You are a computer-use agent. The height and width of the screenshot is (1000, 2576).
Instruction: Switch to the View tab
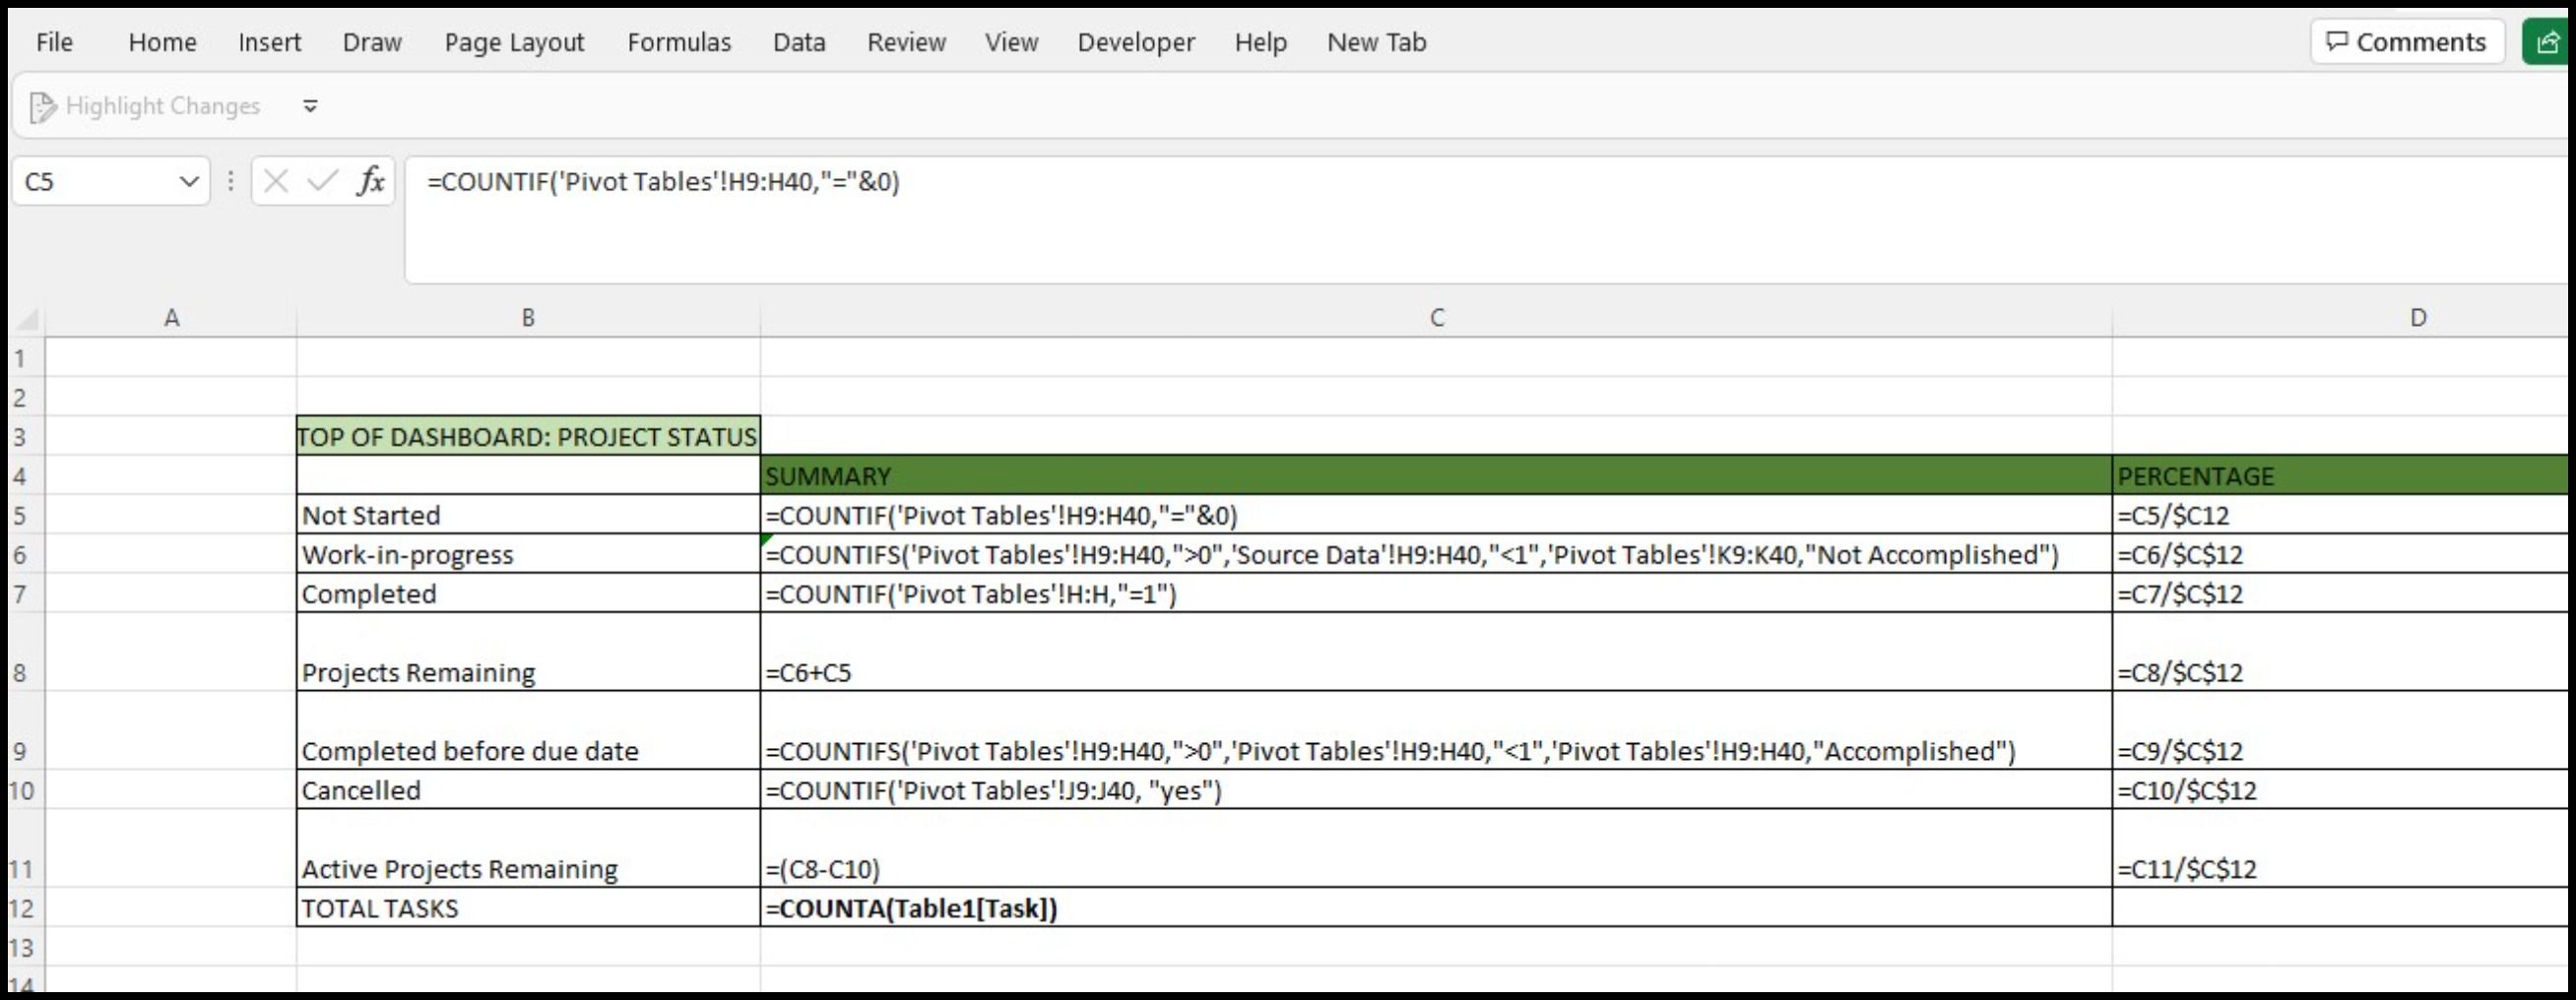pos(1011,42)
